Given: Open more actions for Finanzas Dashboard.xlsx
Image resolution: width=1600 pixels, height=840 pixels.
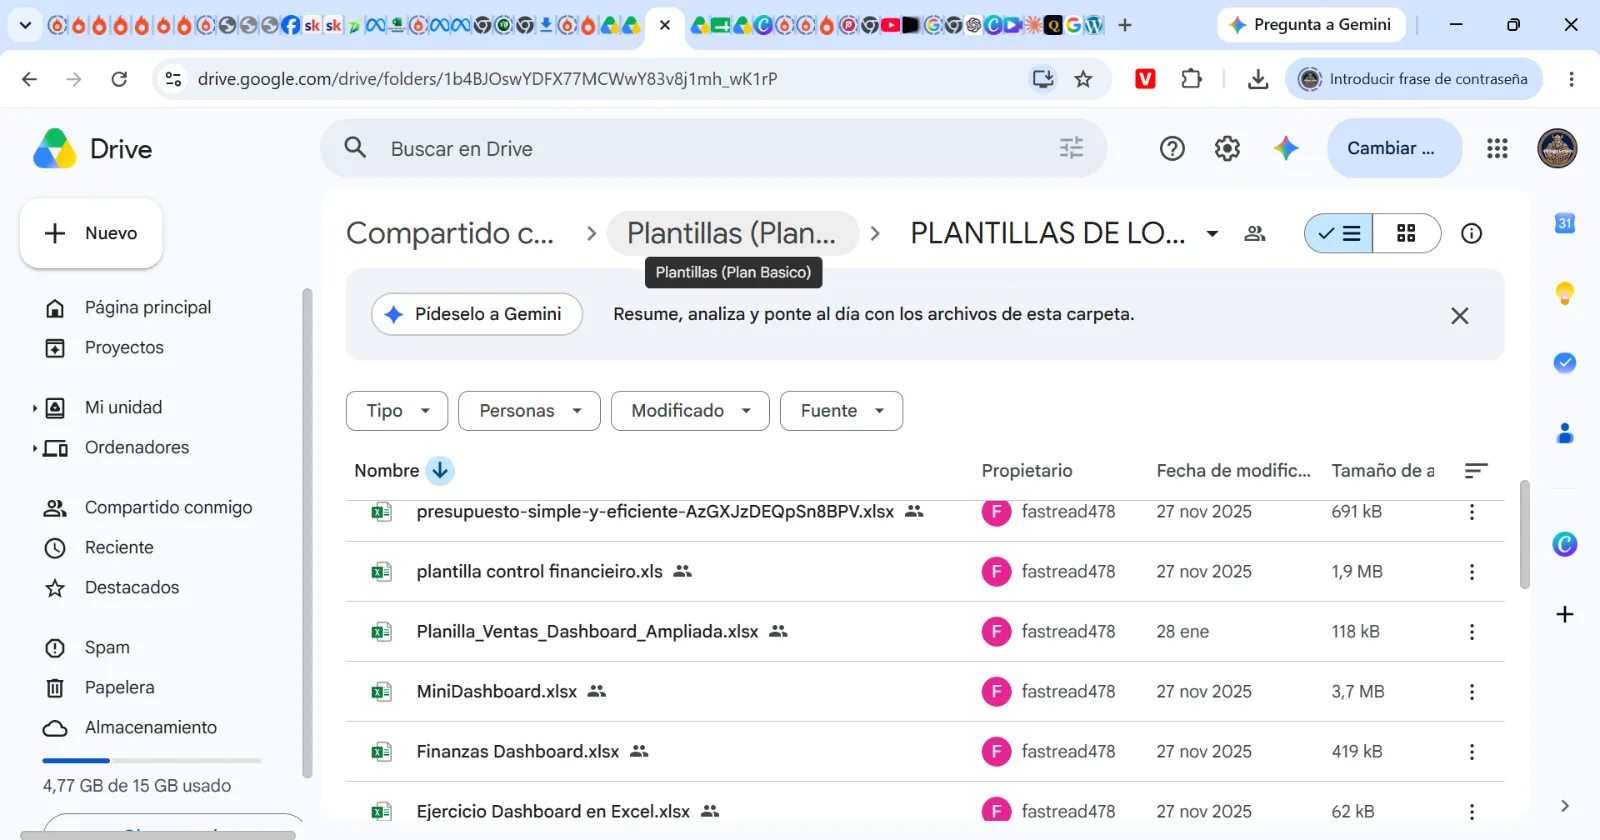Looking at the screenshot, I should tap(1471, 752).
